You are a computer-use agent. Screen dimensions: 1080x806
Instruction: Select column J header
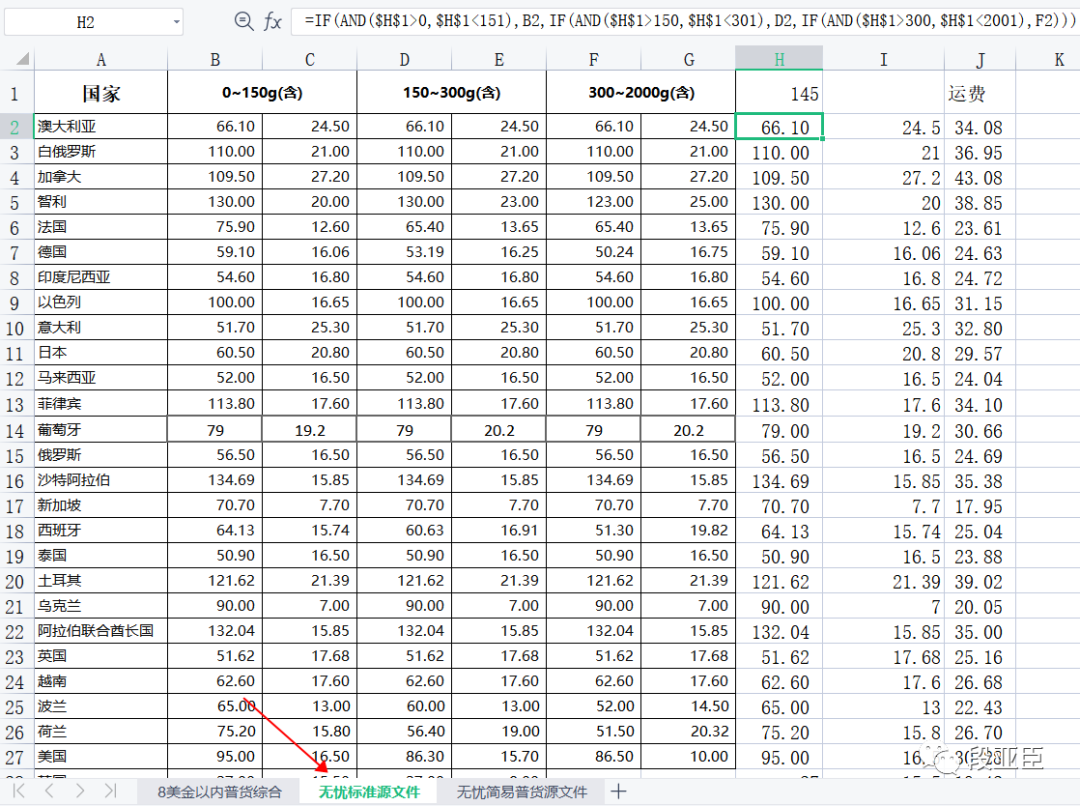979,59
